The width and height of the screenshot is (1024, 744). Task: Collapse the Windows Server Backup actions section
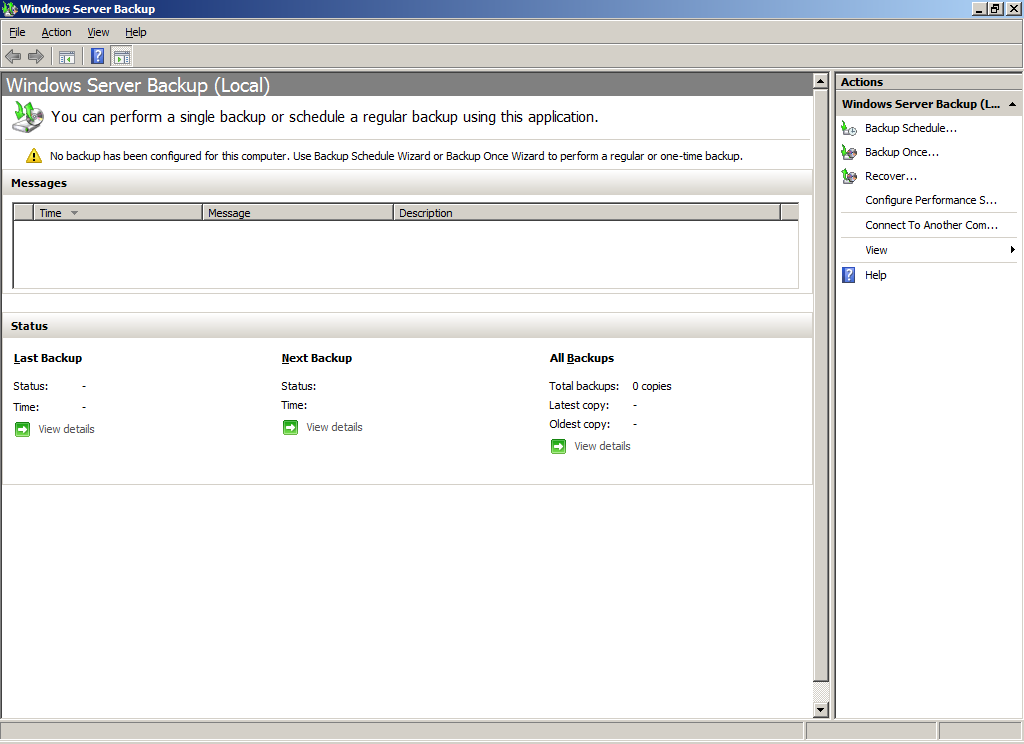point(1010,104)
